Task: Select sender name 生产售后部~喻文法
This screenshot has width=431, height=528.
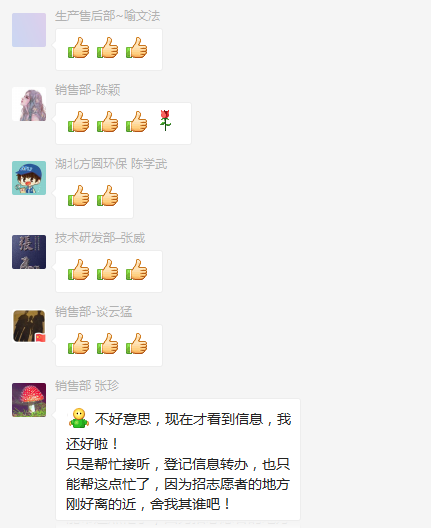Action: (x=107, y=16)
